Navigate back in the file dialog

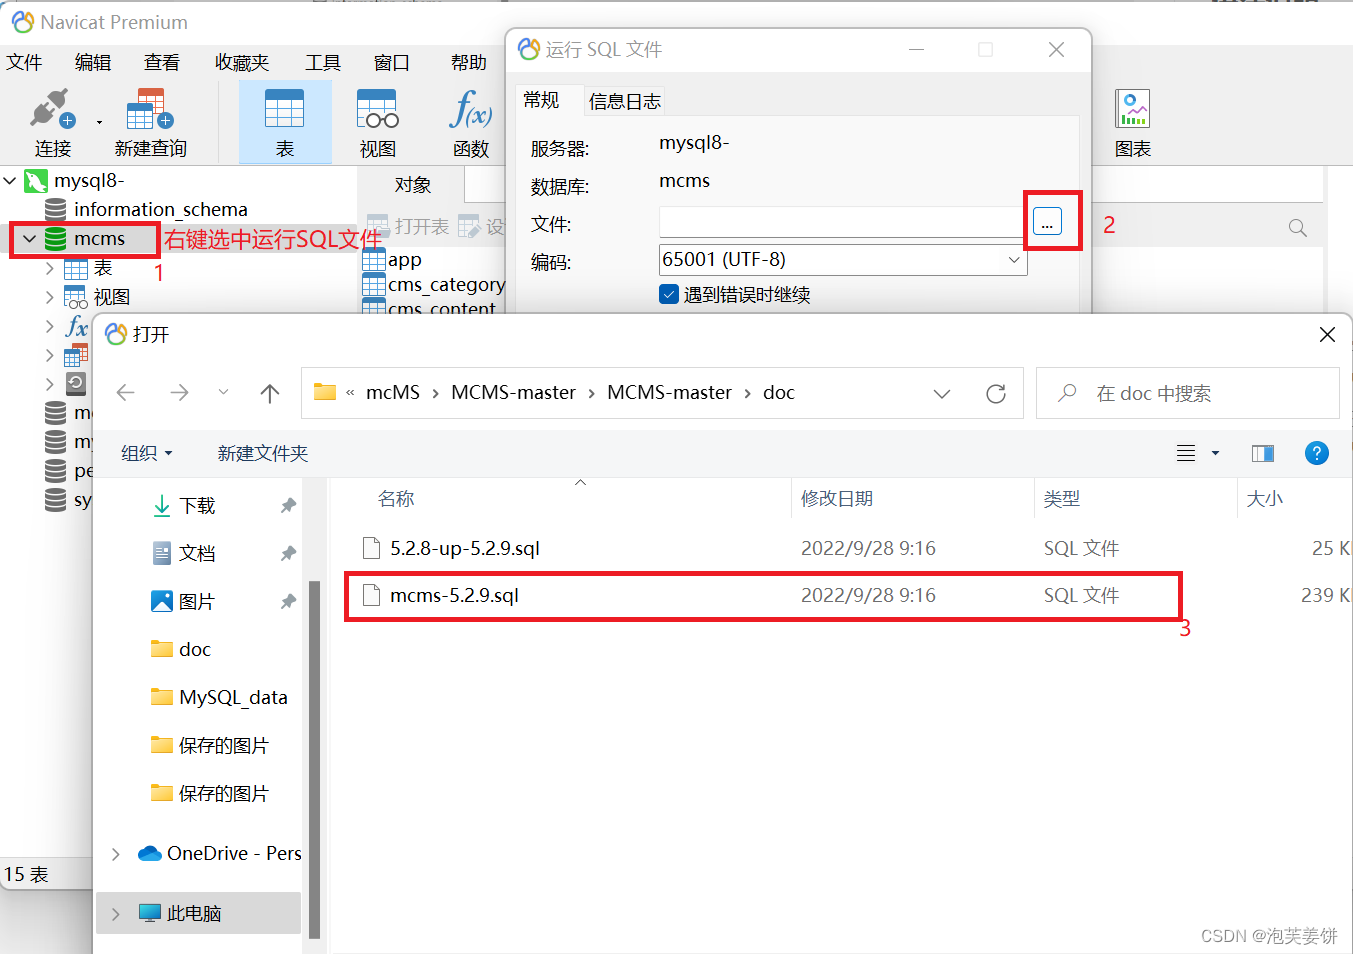click(125, 392)
